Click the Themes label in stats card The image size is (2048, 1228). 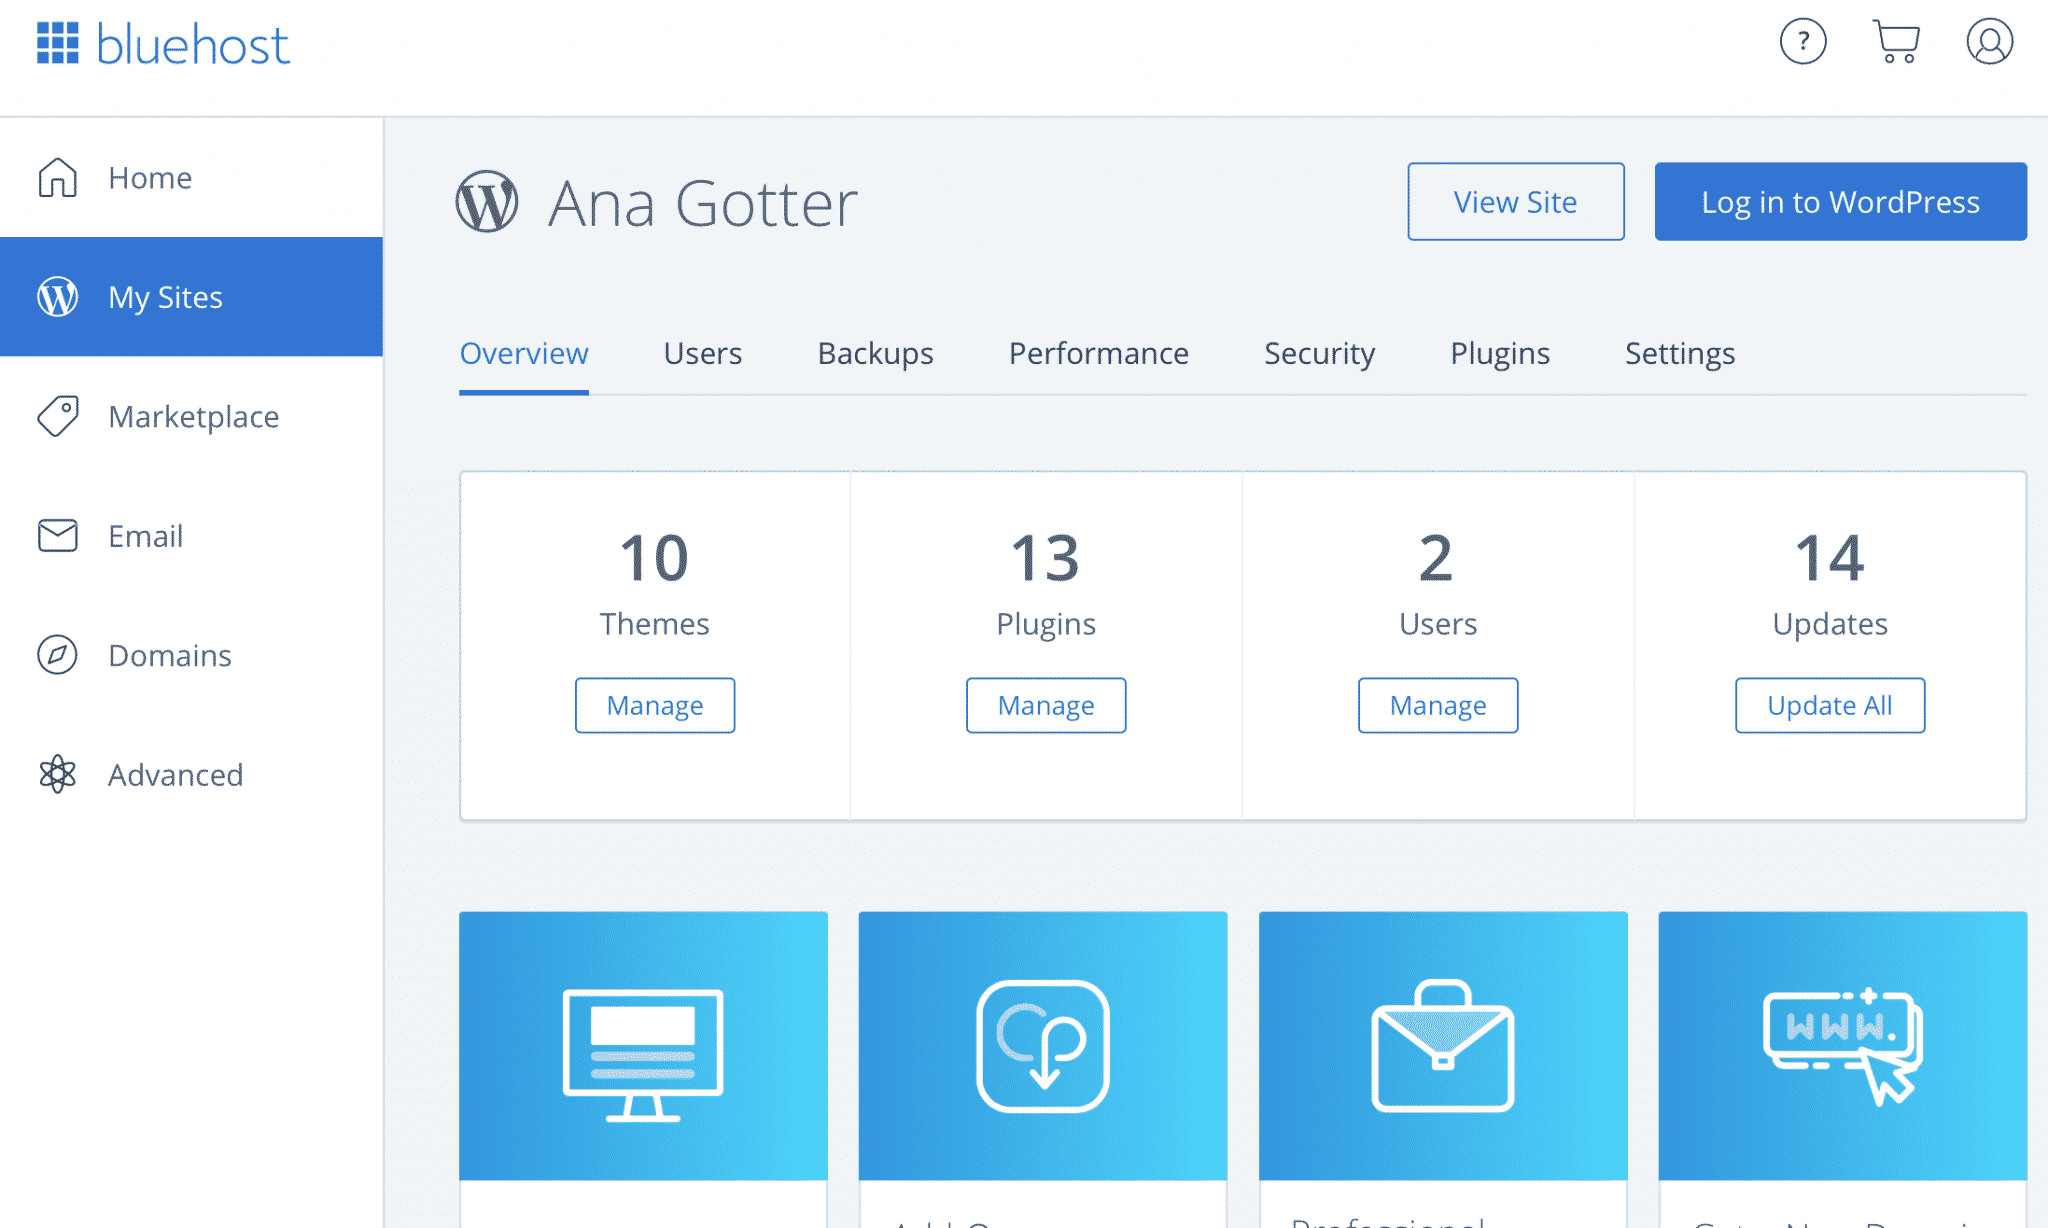click(x=655, y=624)
